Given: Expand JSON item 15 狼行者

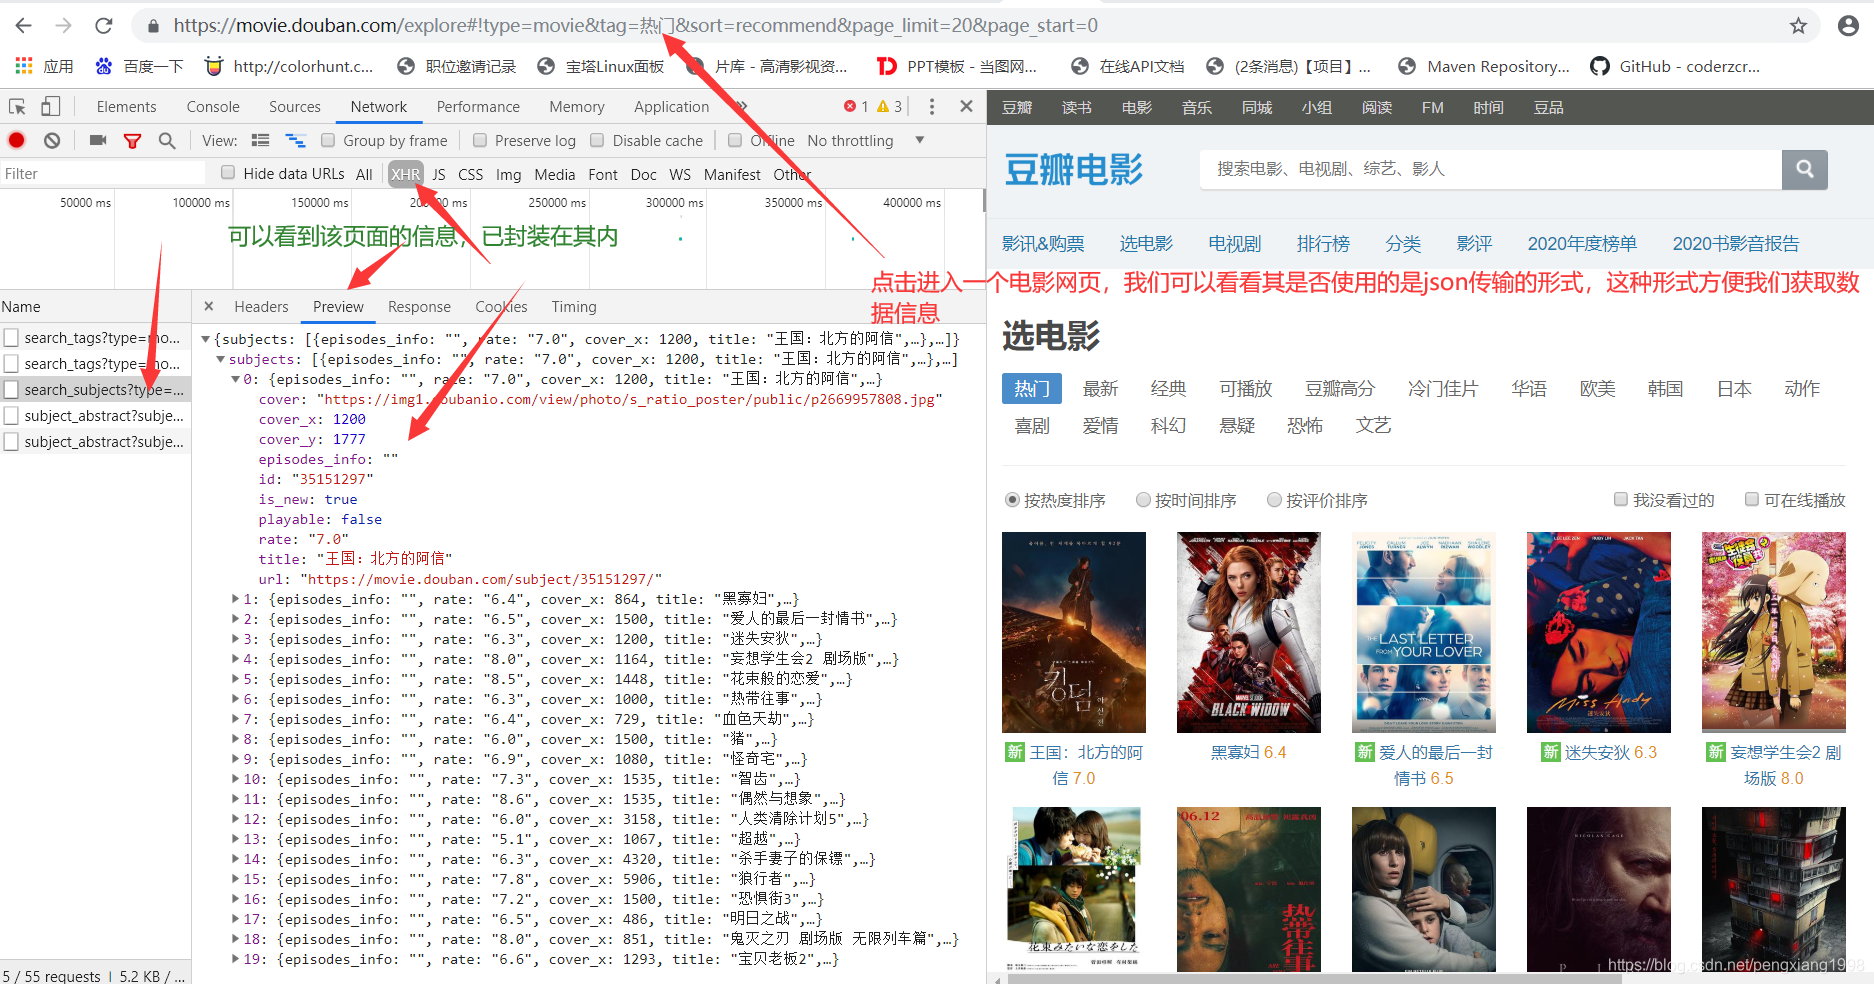Looking at the screenshot, I should point(236,880).
